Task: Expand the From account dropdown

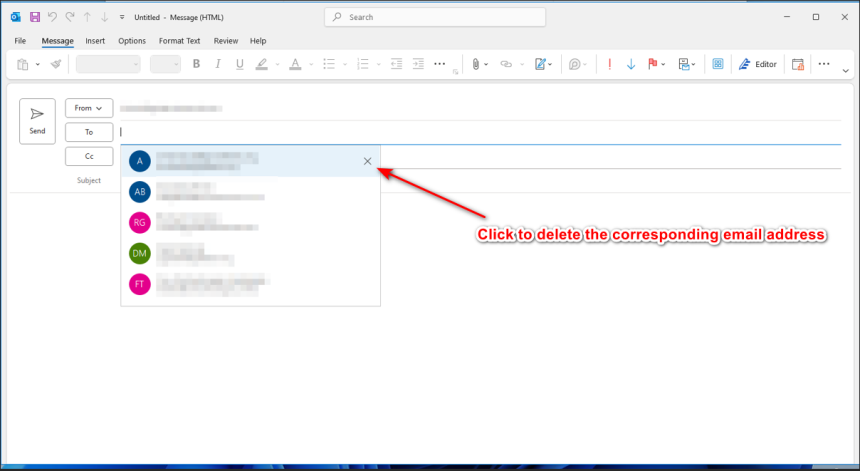Action: click(x=89, y=108)
